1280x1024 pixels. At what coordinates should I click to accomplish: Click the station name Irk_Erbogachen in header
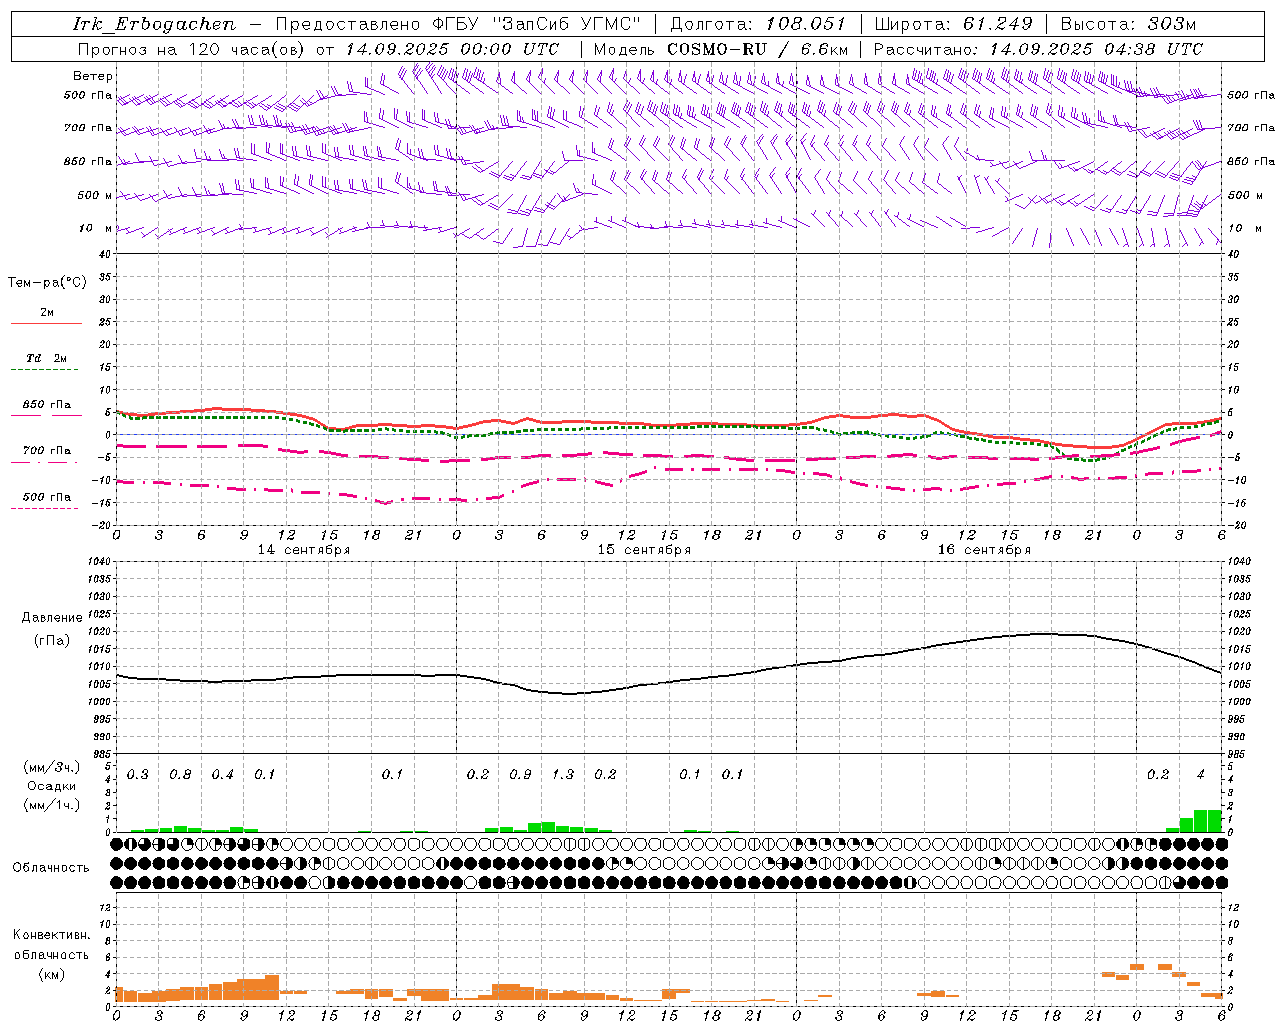(155, 24)
